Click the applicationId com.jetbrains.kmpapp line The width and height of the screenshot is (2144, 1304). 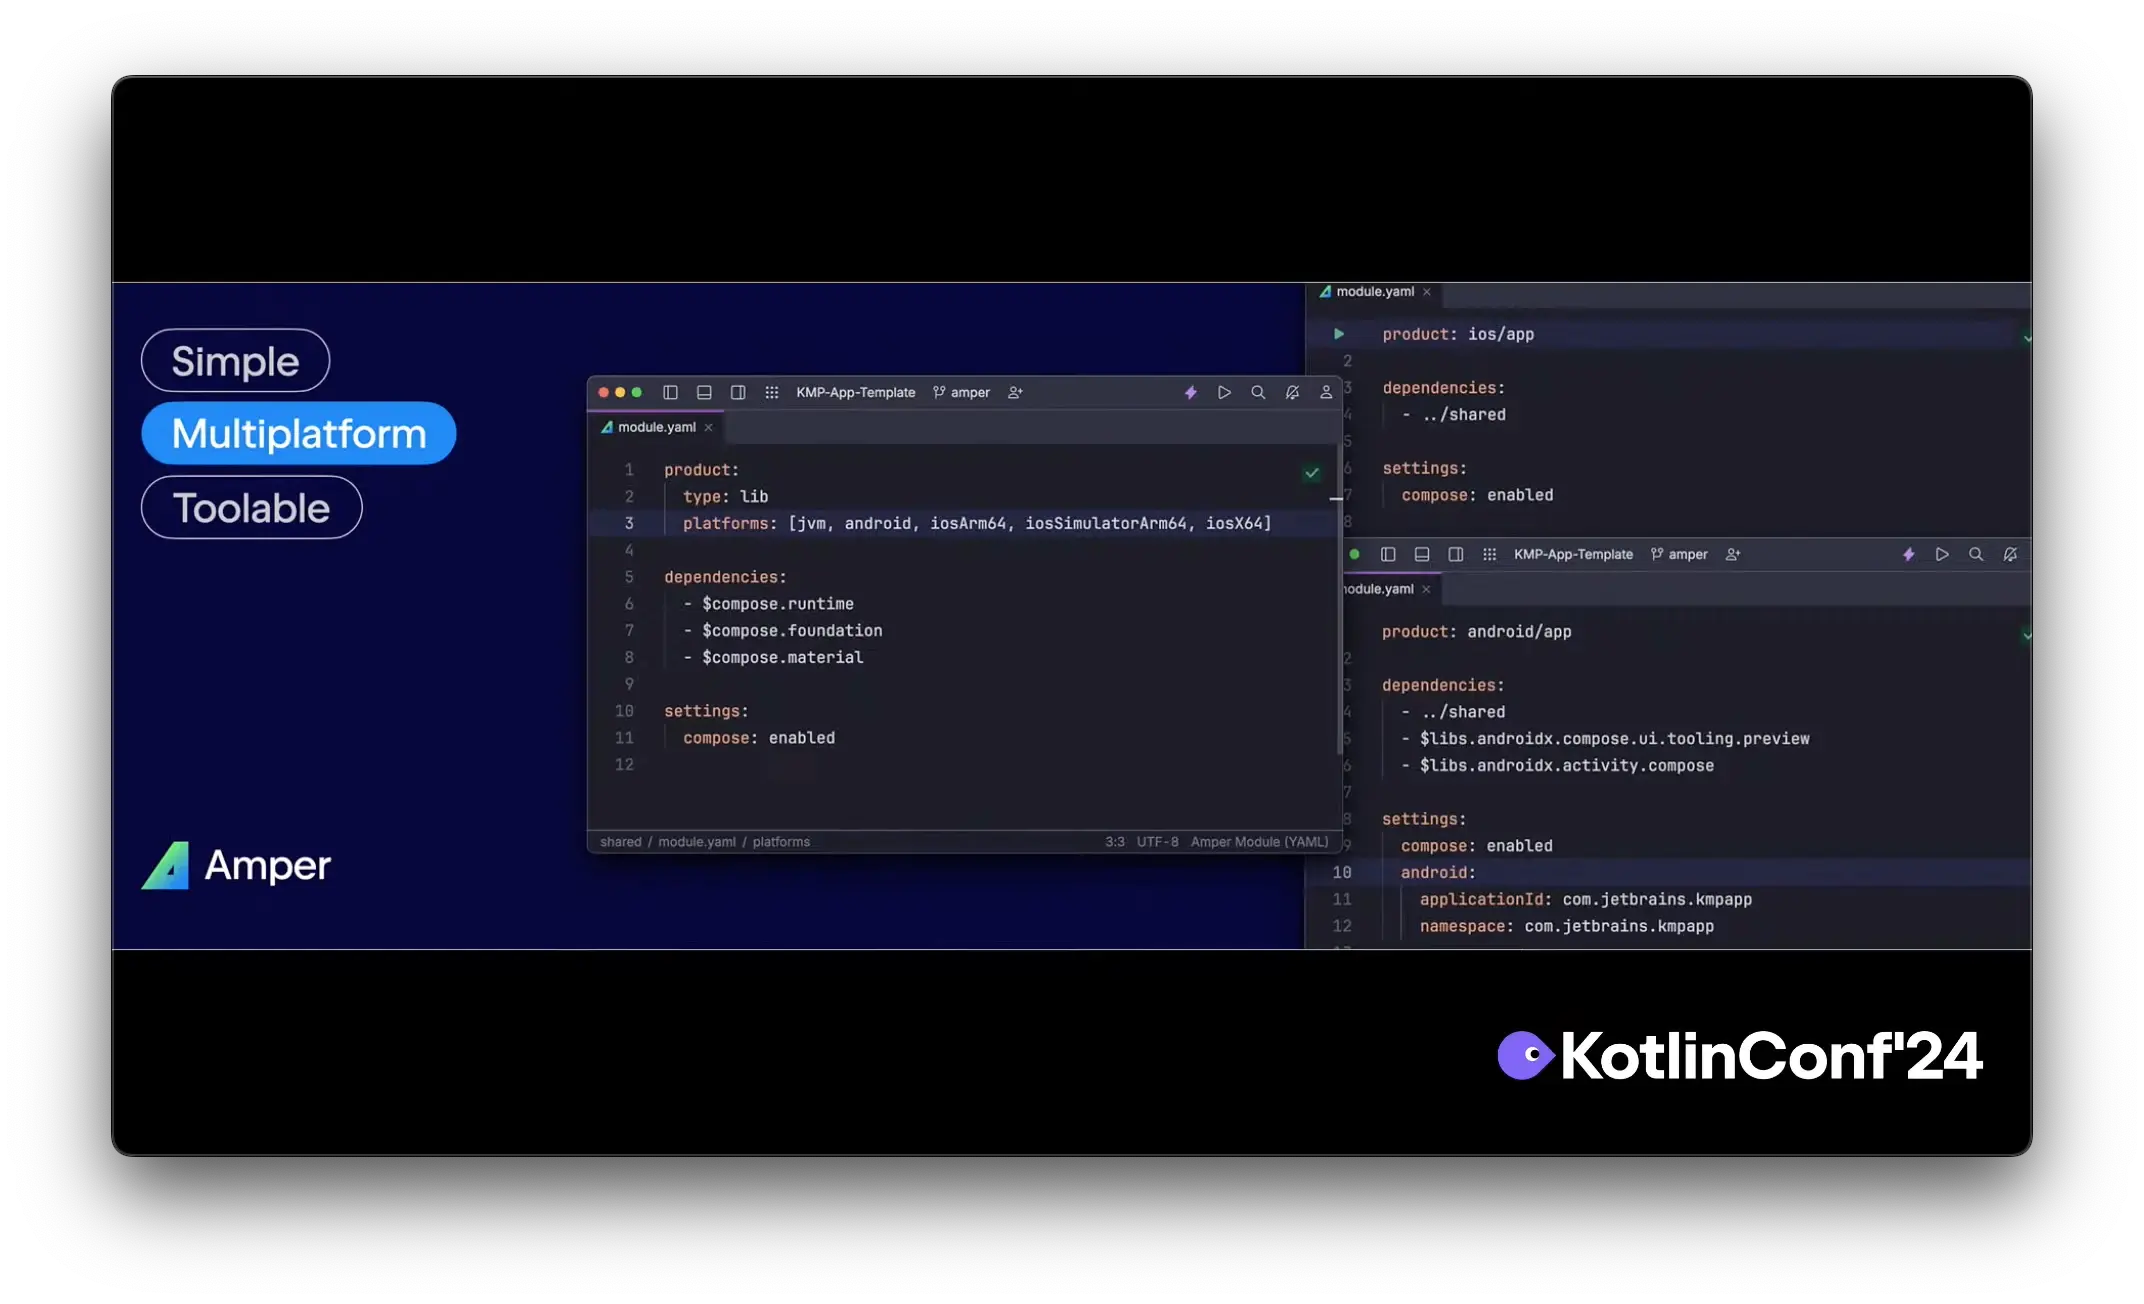tap(1586, 900)
